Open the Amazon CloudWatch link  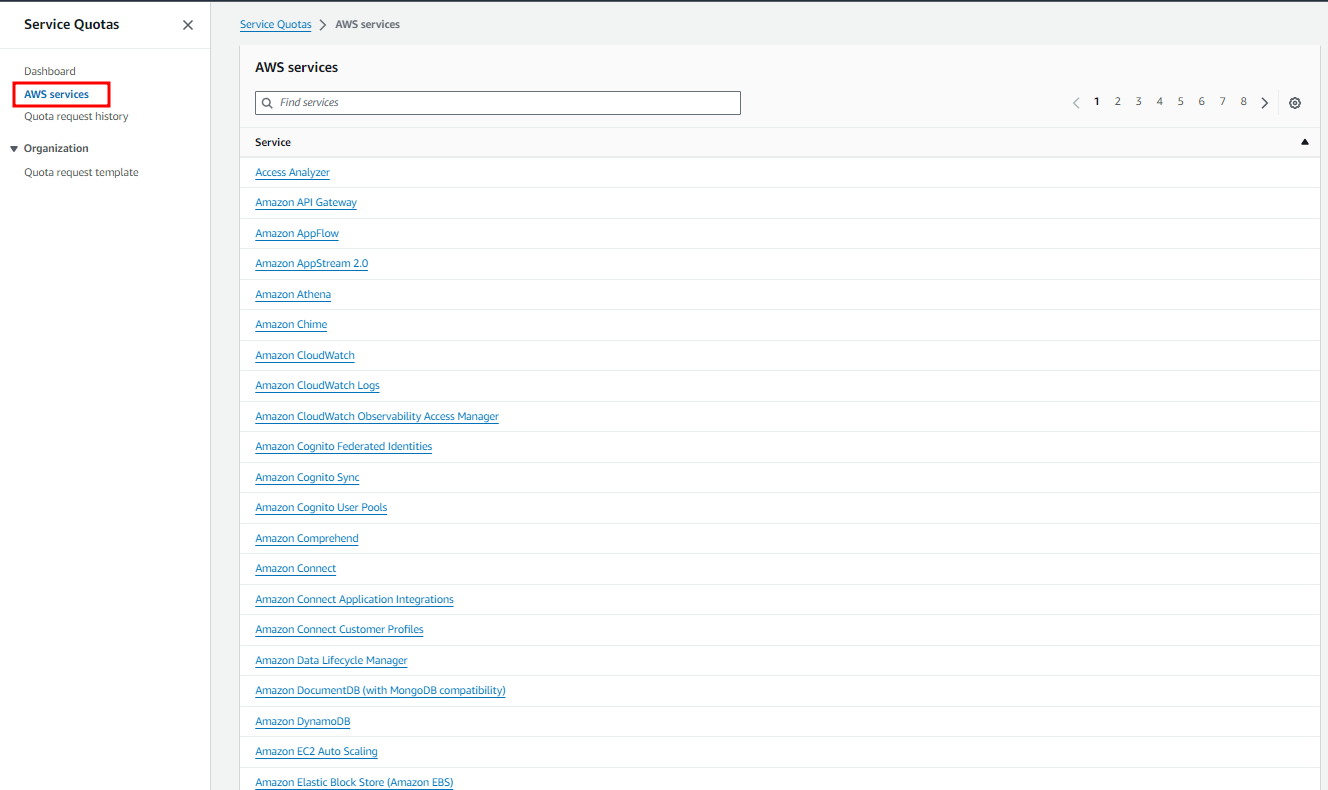tap(305, 355)
